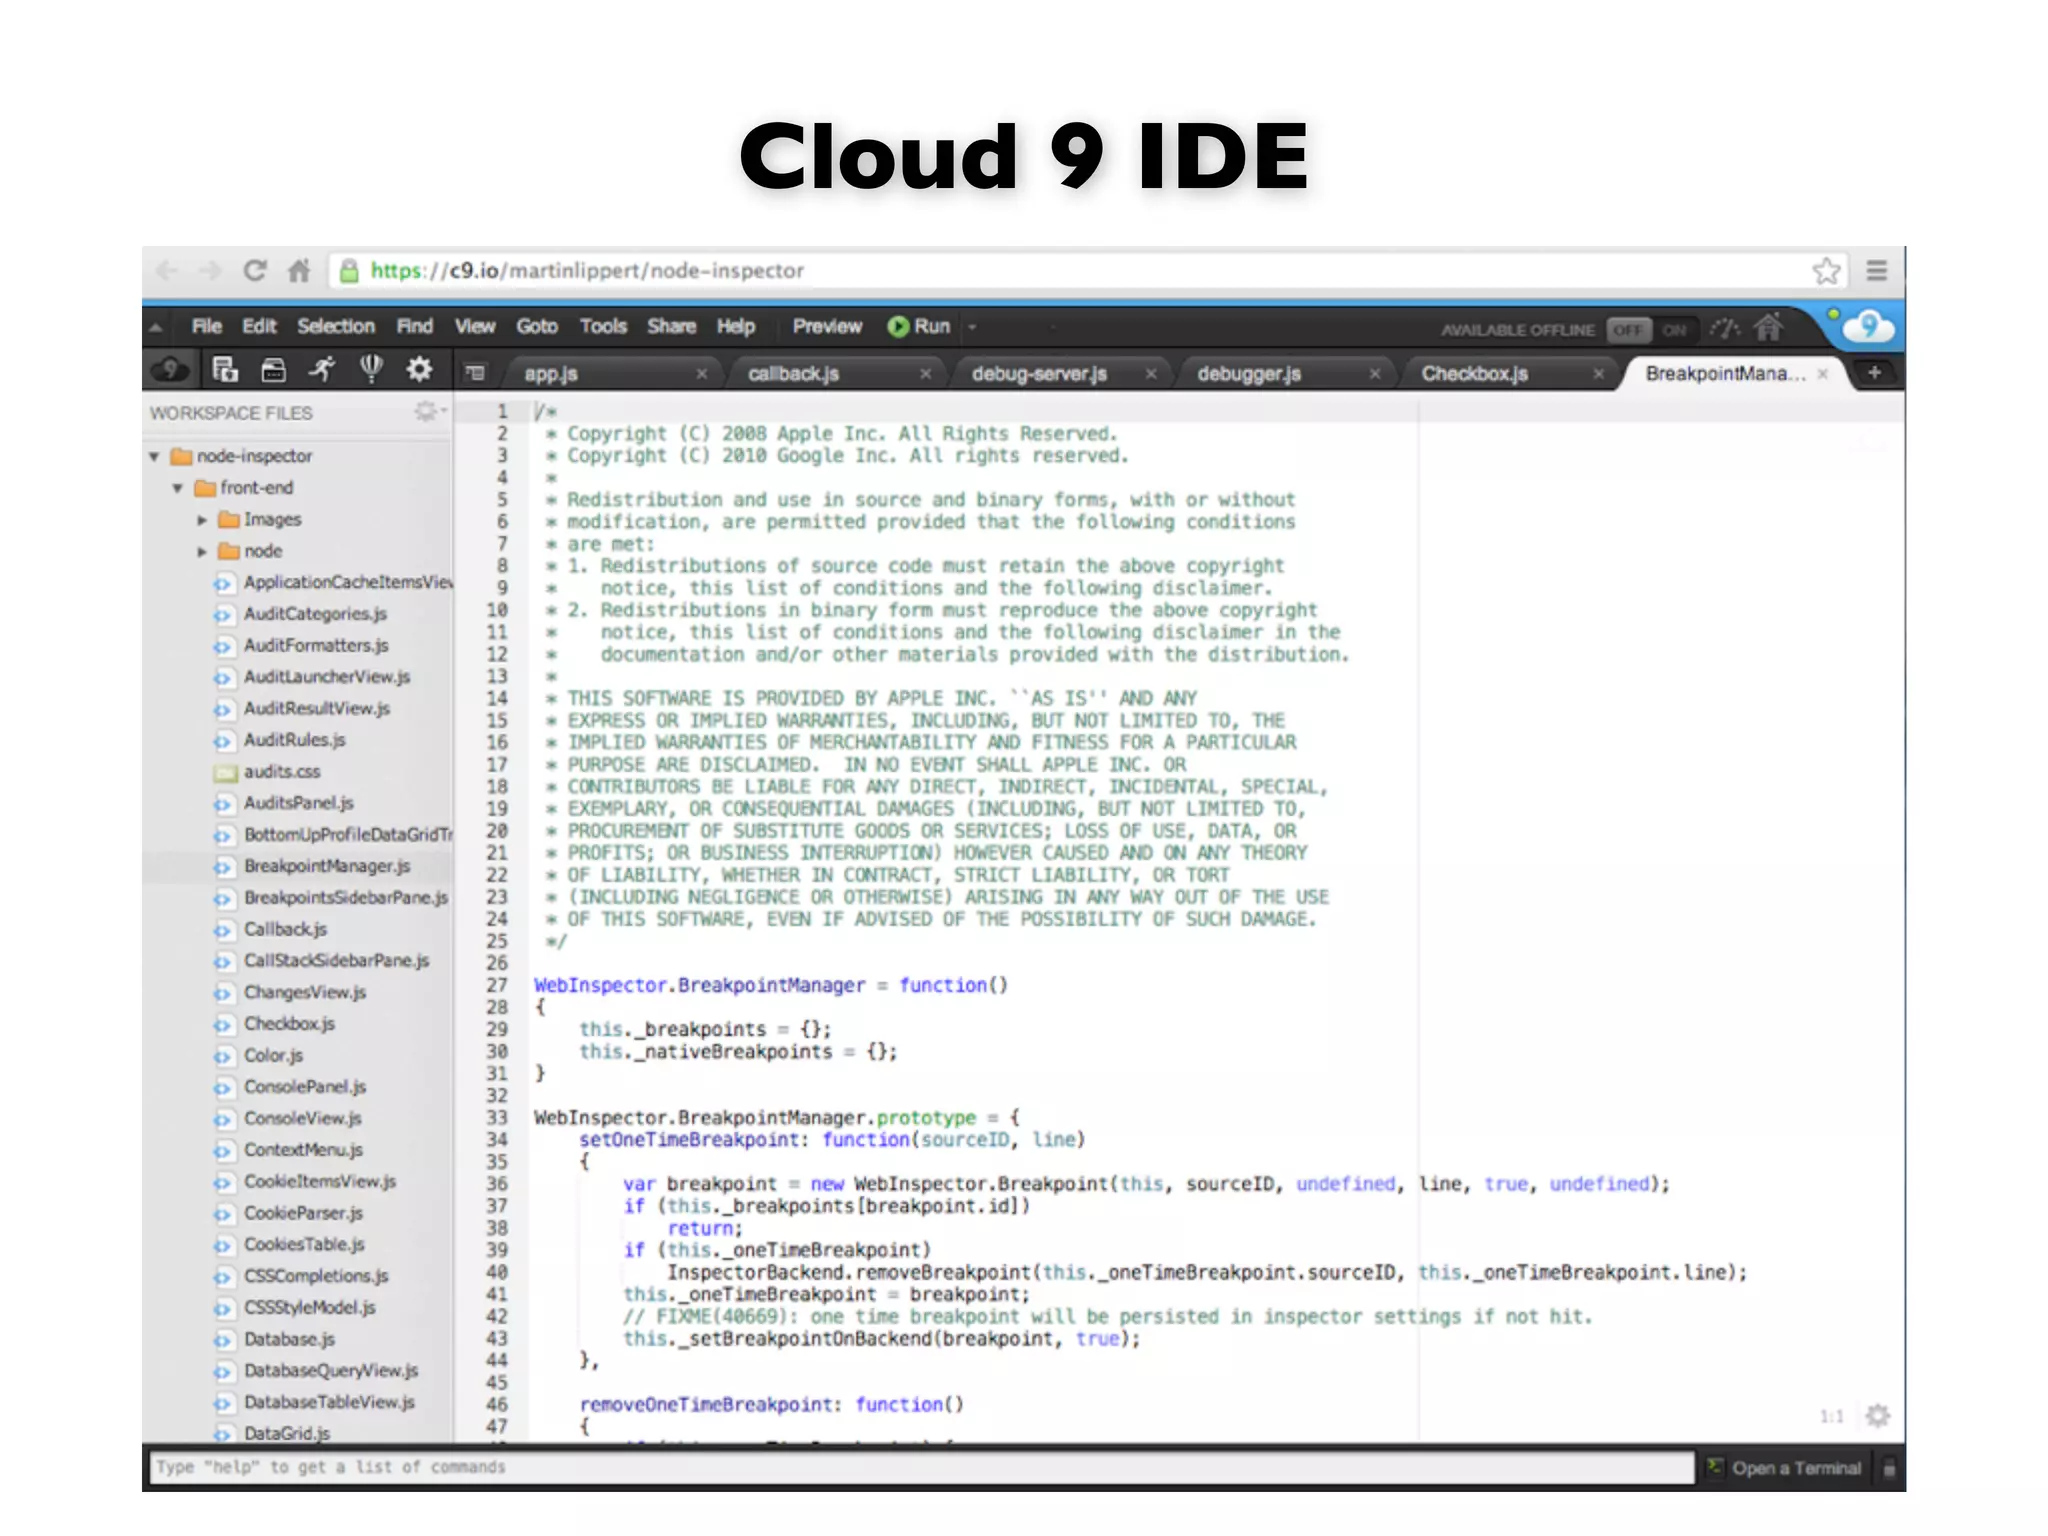The height and width of the screenshot is (1536, 2048).
Task: Collapse the node-inspector root folder
Action: point(155,457)
